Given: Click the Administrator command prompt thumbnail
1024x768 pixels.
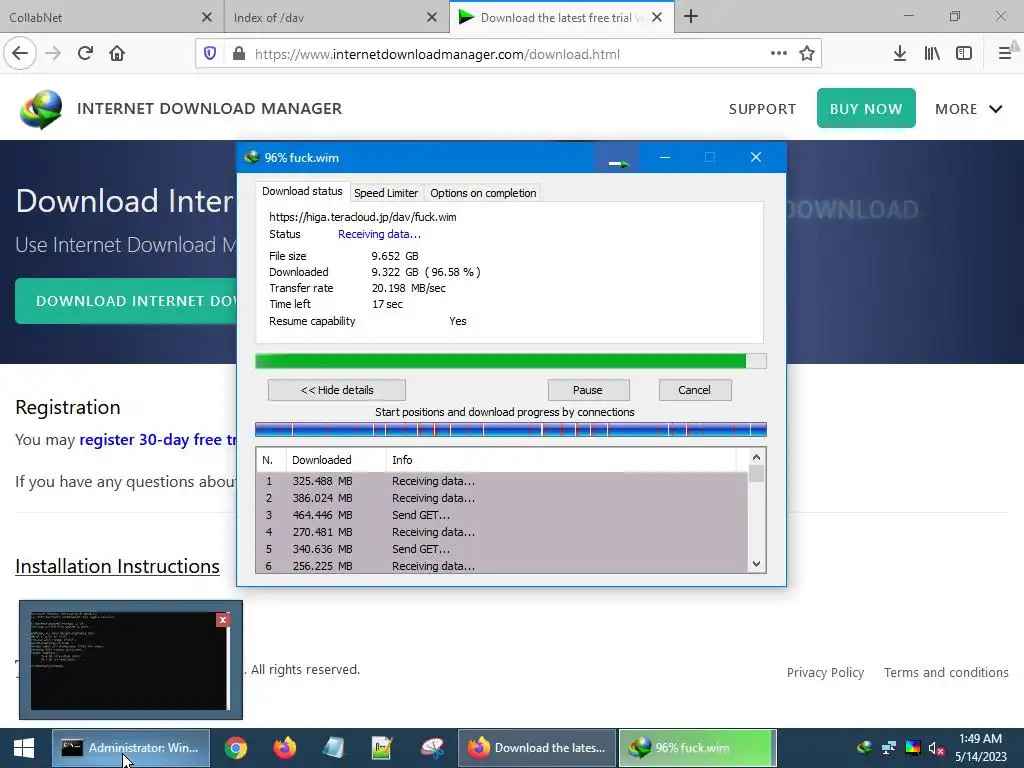Looking at the screenshot, I should click(x=130, y=660).
